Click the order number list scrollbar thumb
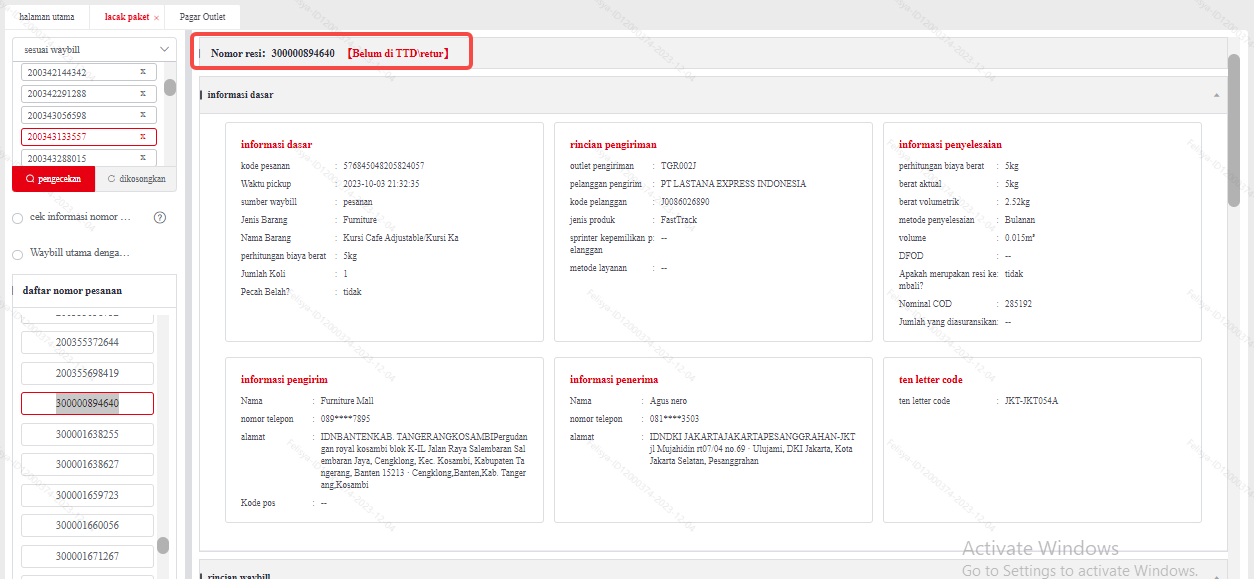Viewport: 1254px width, 579px height. (x=163, y=545)
